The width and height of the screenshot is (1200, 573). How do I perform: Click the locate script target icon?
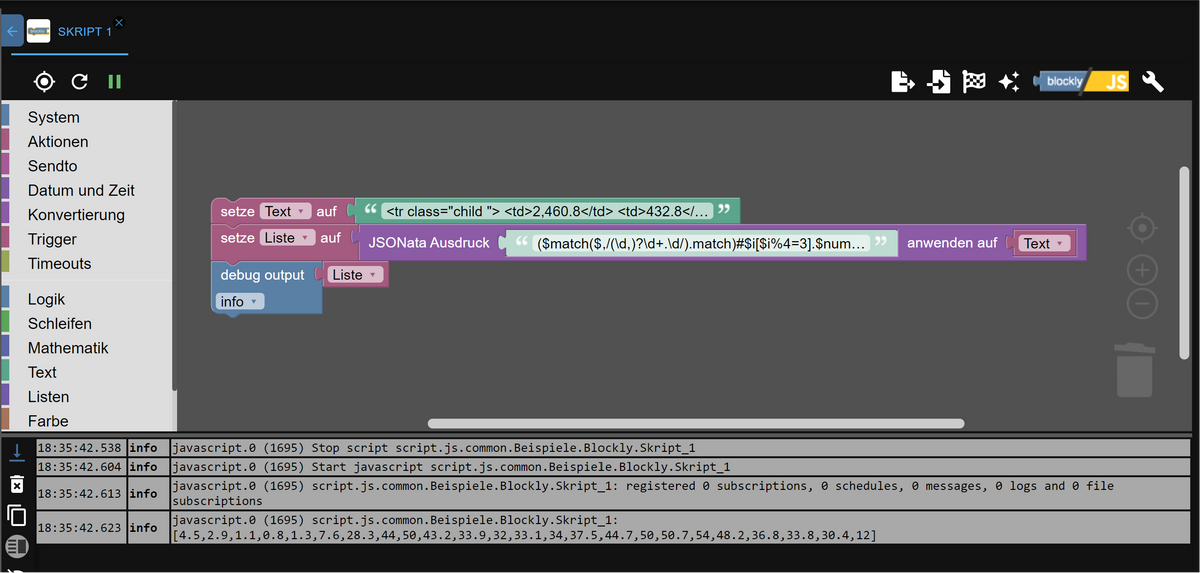(x=44, y=82)
